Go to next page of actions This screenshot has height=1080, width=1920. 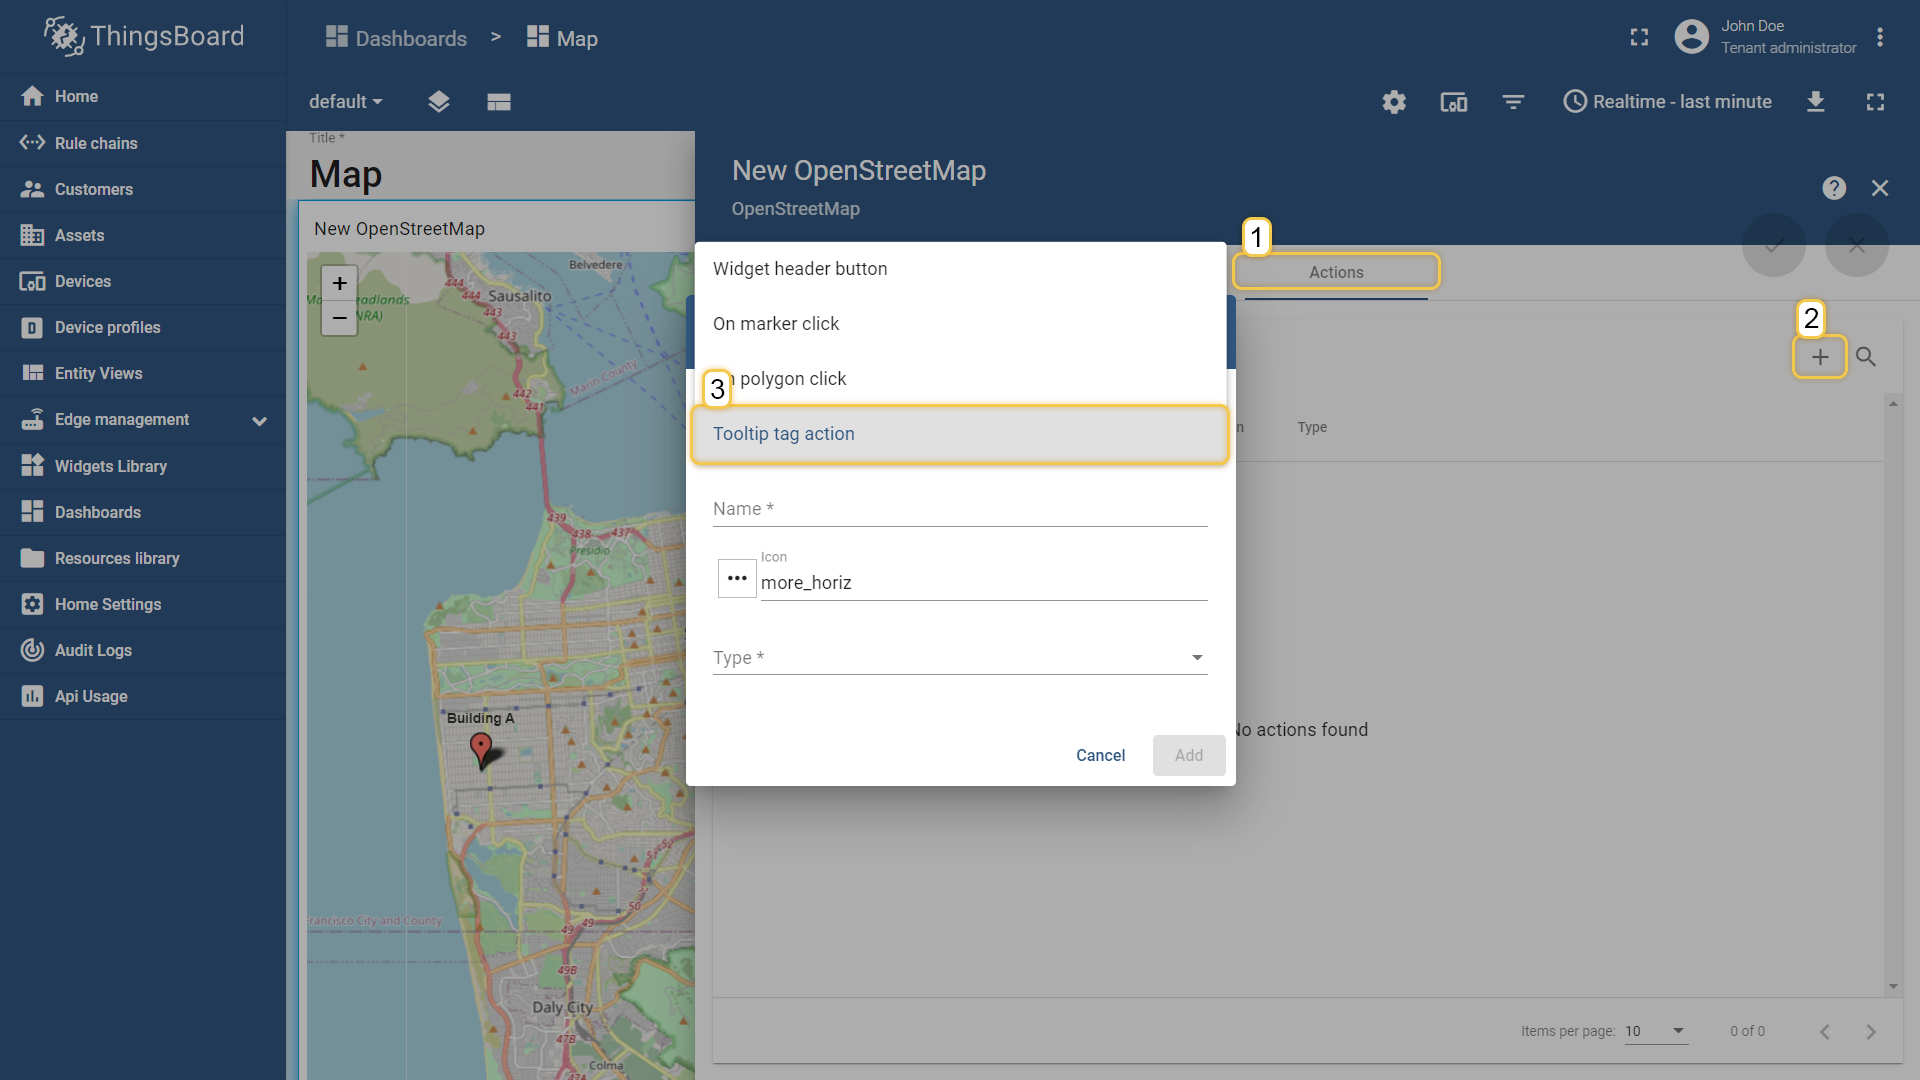pyautogui.click(x=1871, y=1032)
